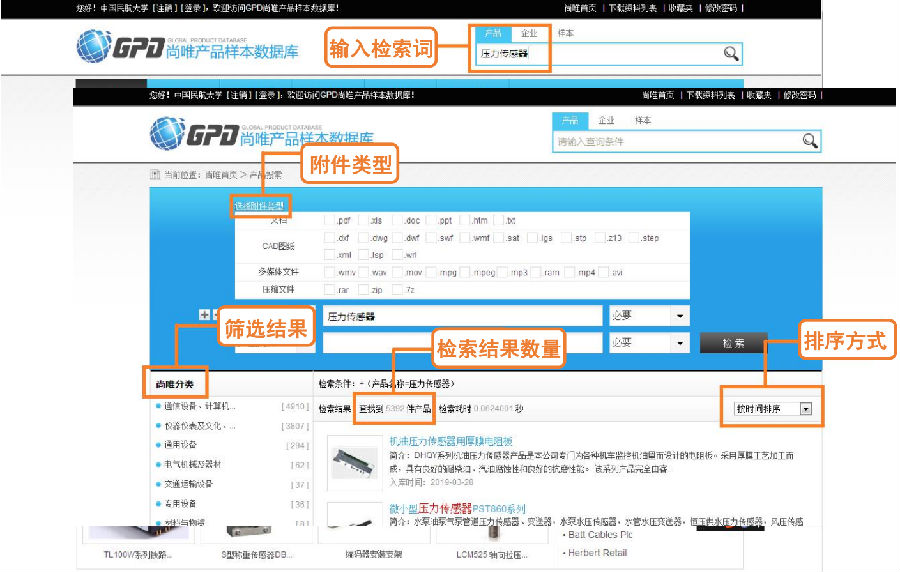Viewport: 900px width, 572px height.
Task: Click the topmost GPD globe logo
Action: tap(97, 46)
